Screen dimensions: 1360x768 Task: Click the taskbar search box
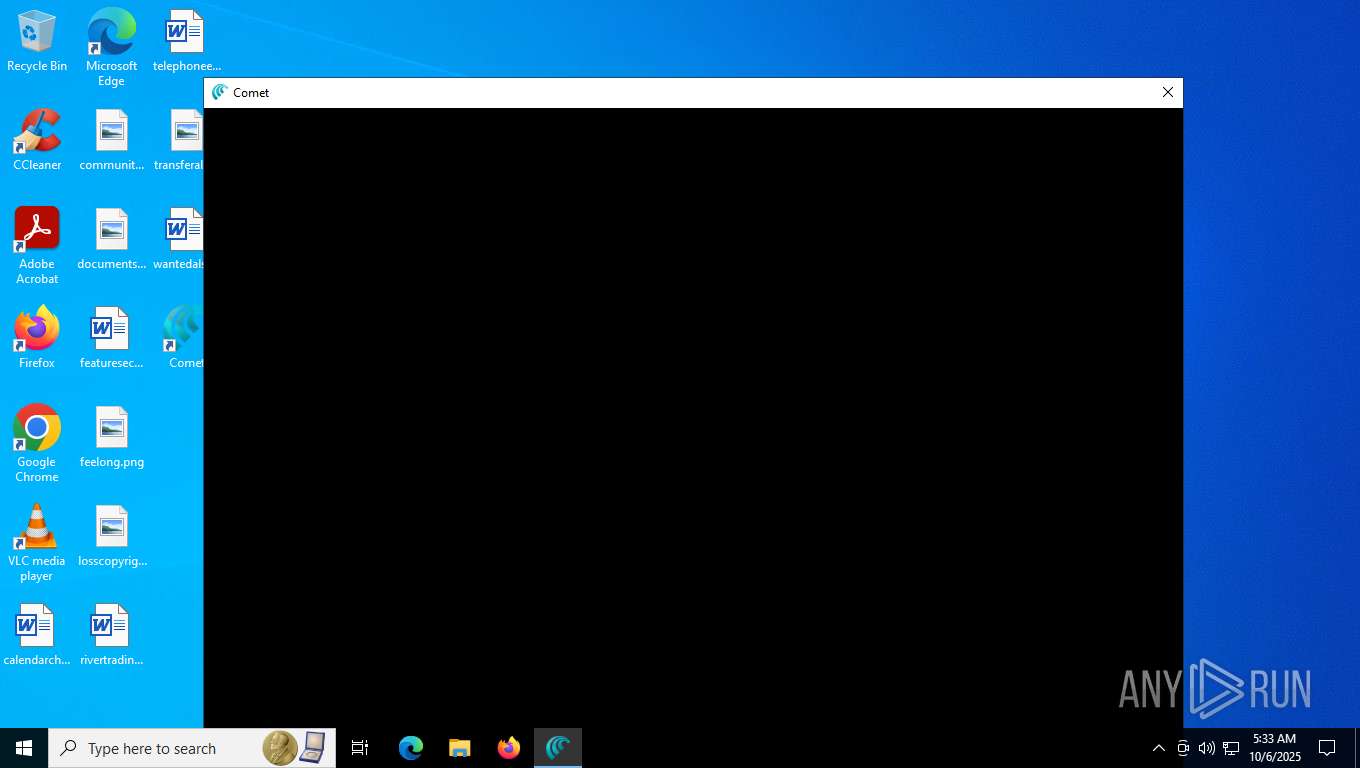pos(192,748)
